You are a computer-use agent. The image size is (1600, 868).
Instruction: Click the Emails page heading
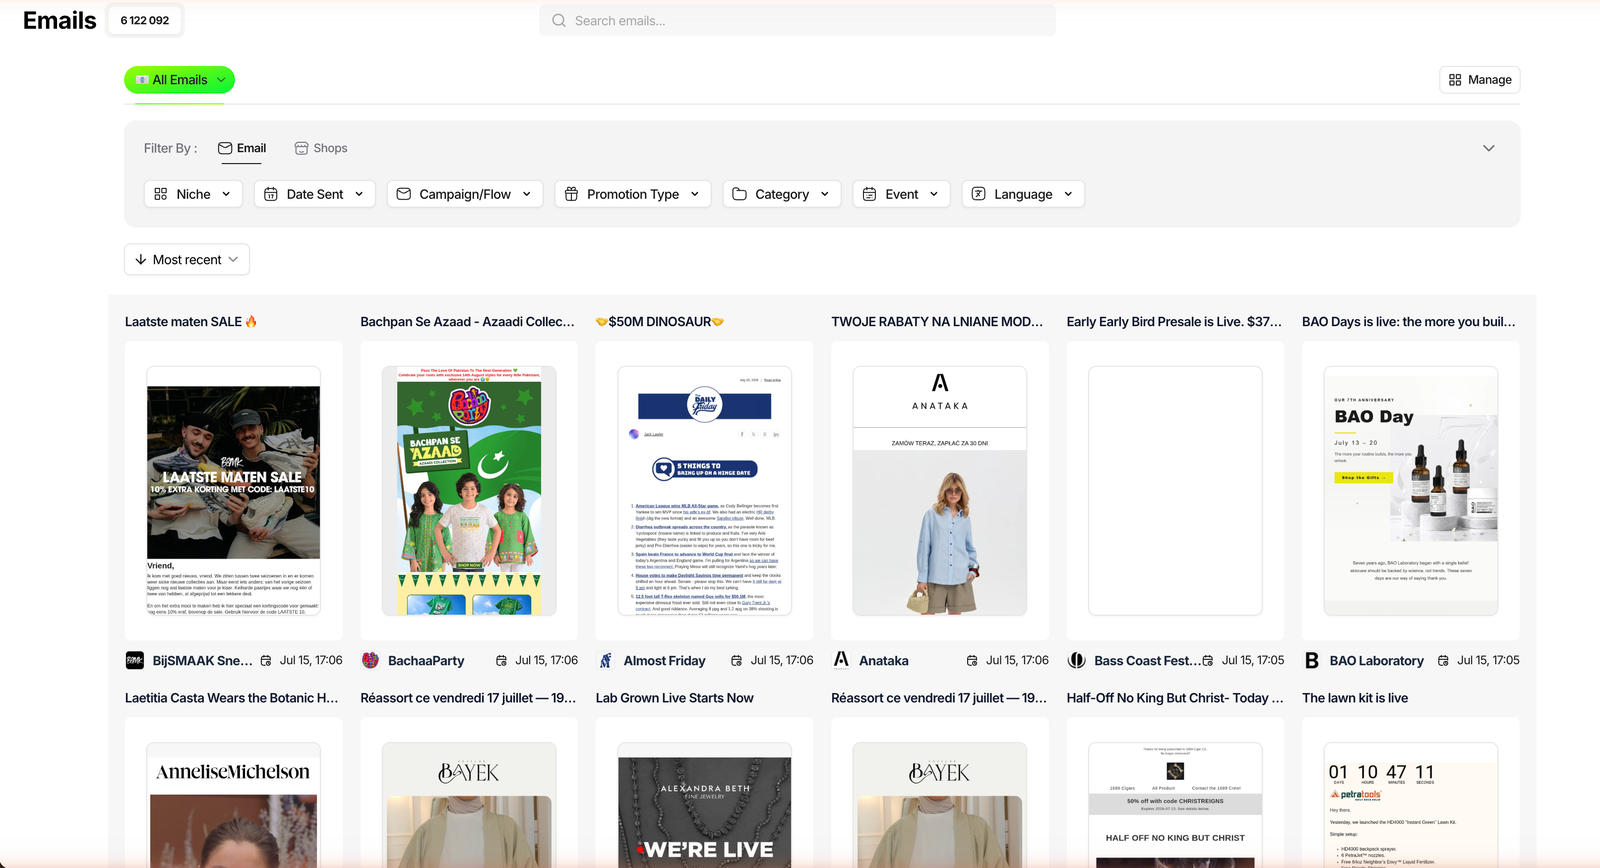(x=60, y=20)
